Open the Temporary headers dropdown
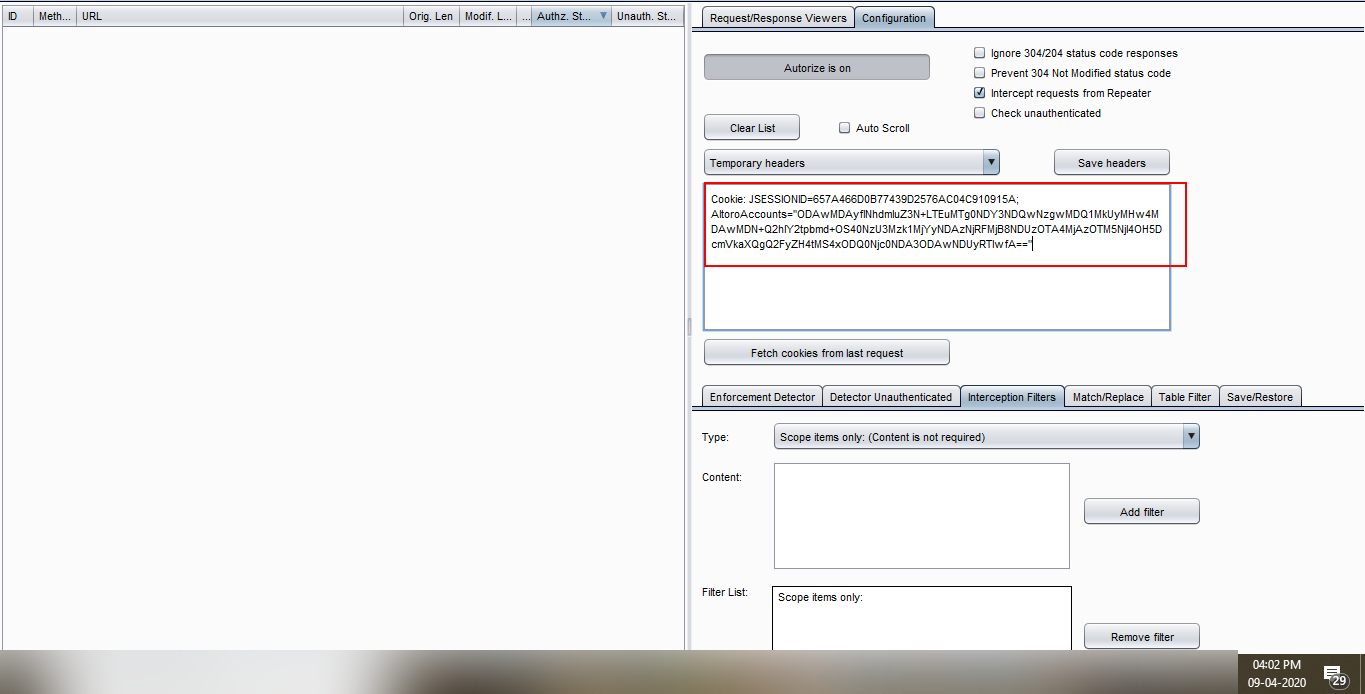 851,163
